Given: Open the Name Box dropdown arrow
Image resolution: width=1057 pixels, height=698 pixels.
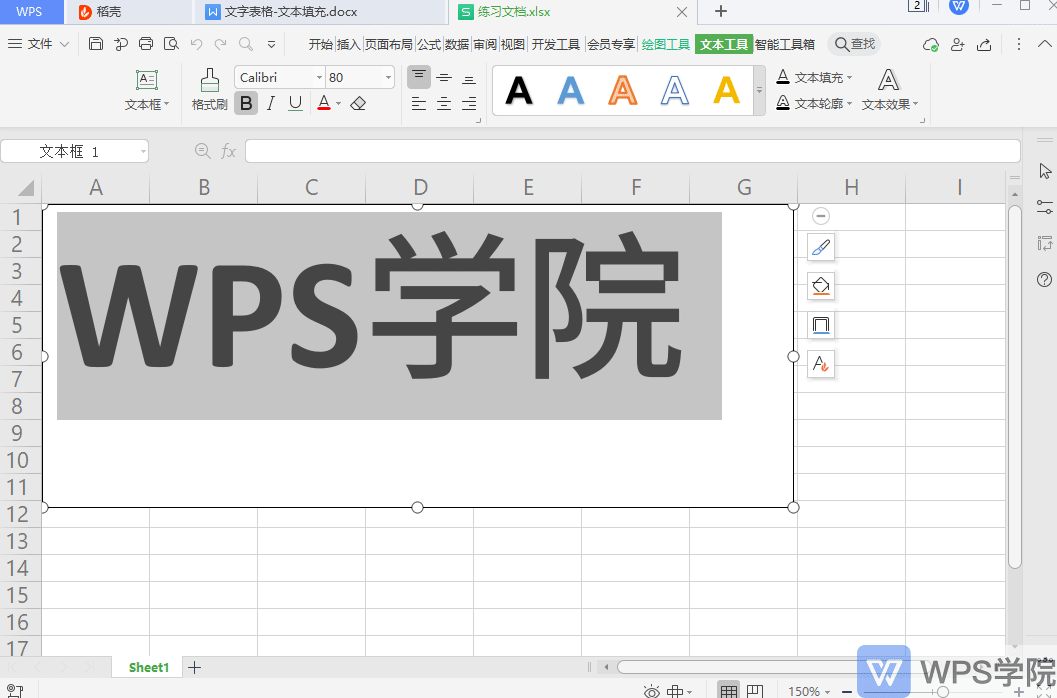Looking at the screenshot, I should pos(143,152).
